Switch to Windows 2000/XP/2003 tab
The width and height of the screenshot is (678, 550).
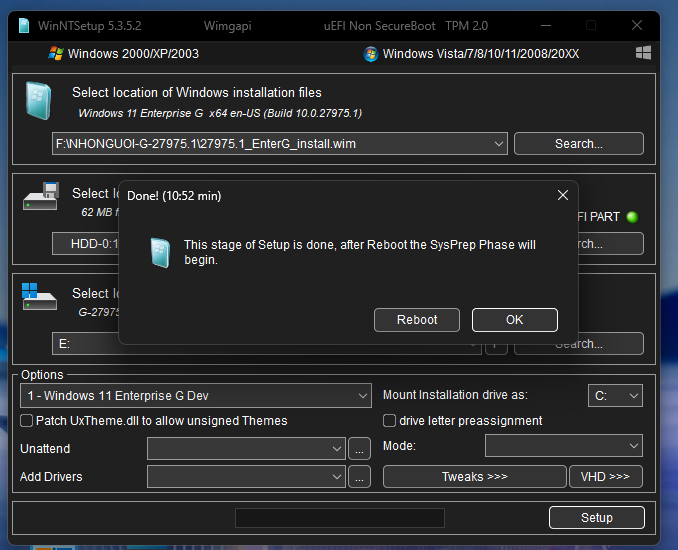pos(124,54)
